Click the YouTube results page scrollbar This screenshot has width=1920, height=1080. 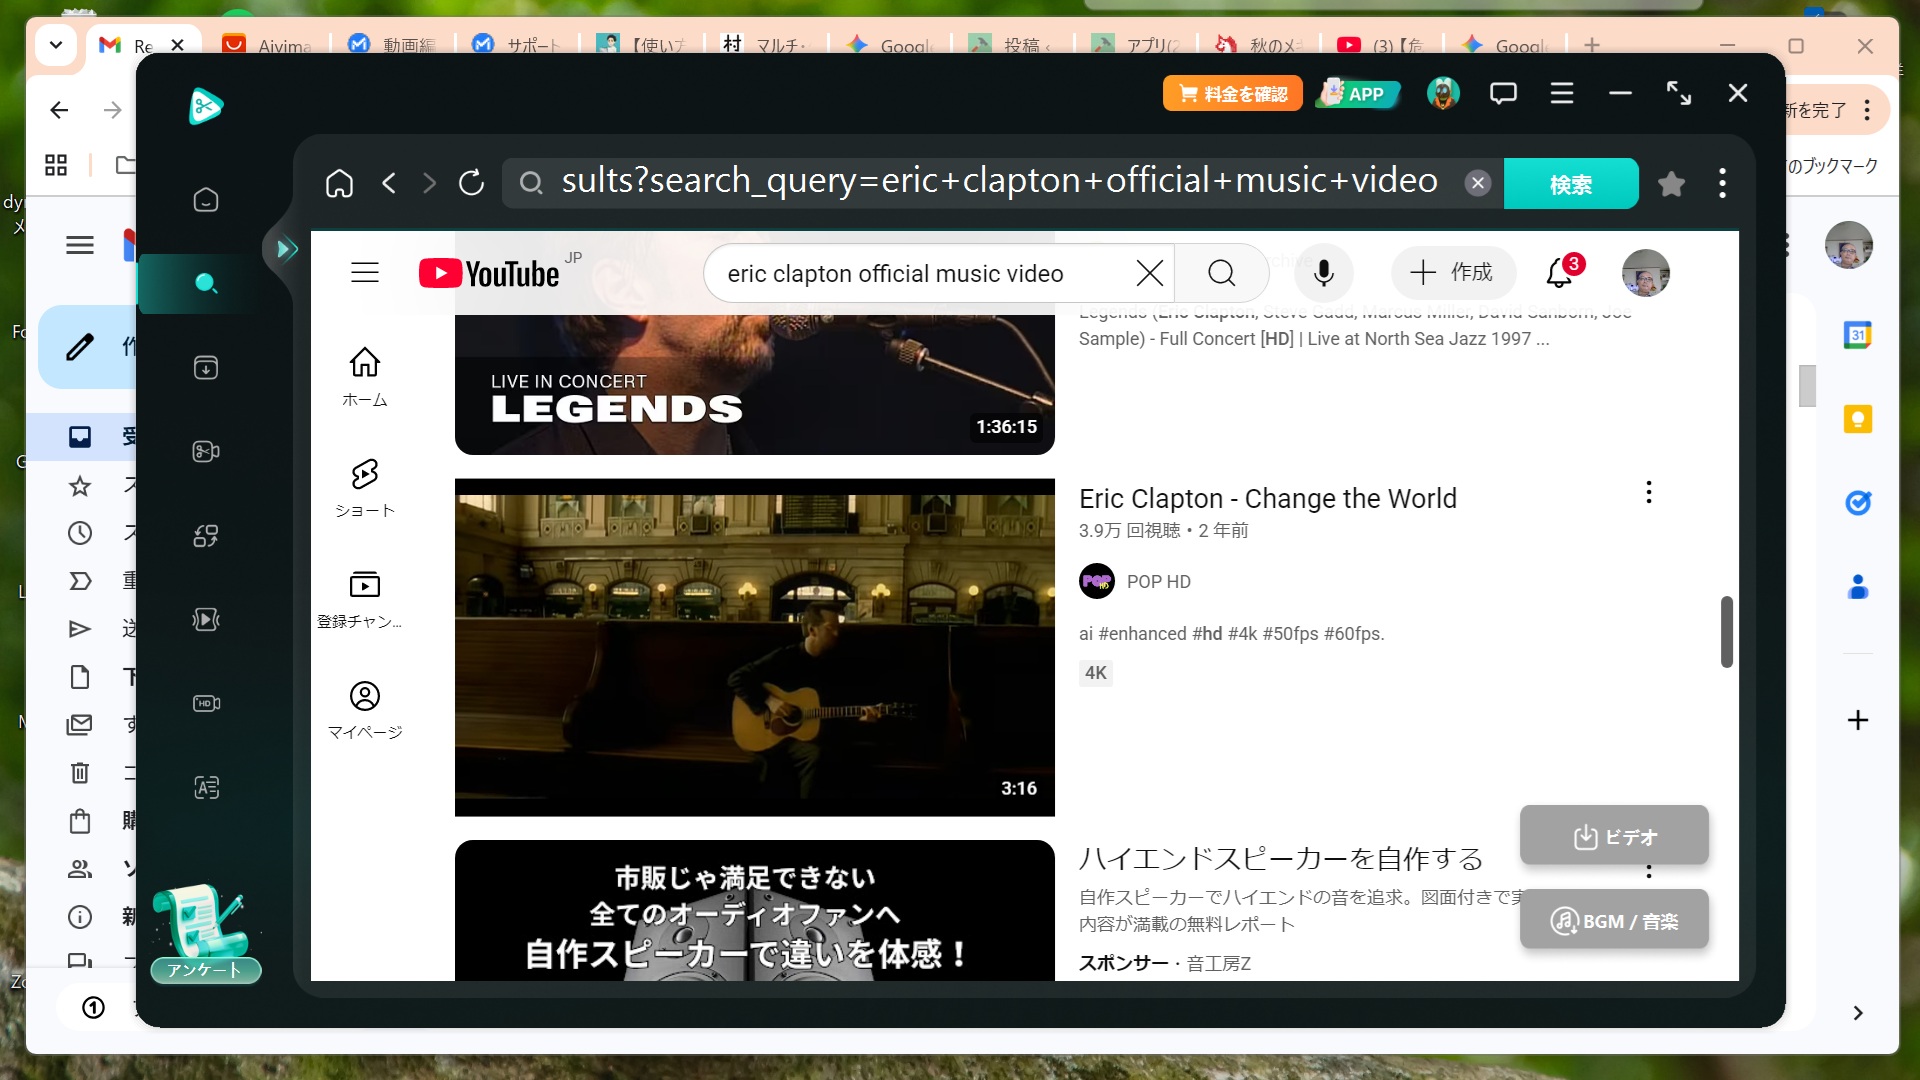pos(1726,632)
